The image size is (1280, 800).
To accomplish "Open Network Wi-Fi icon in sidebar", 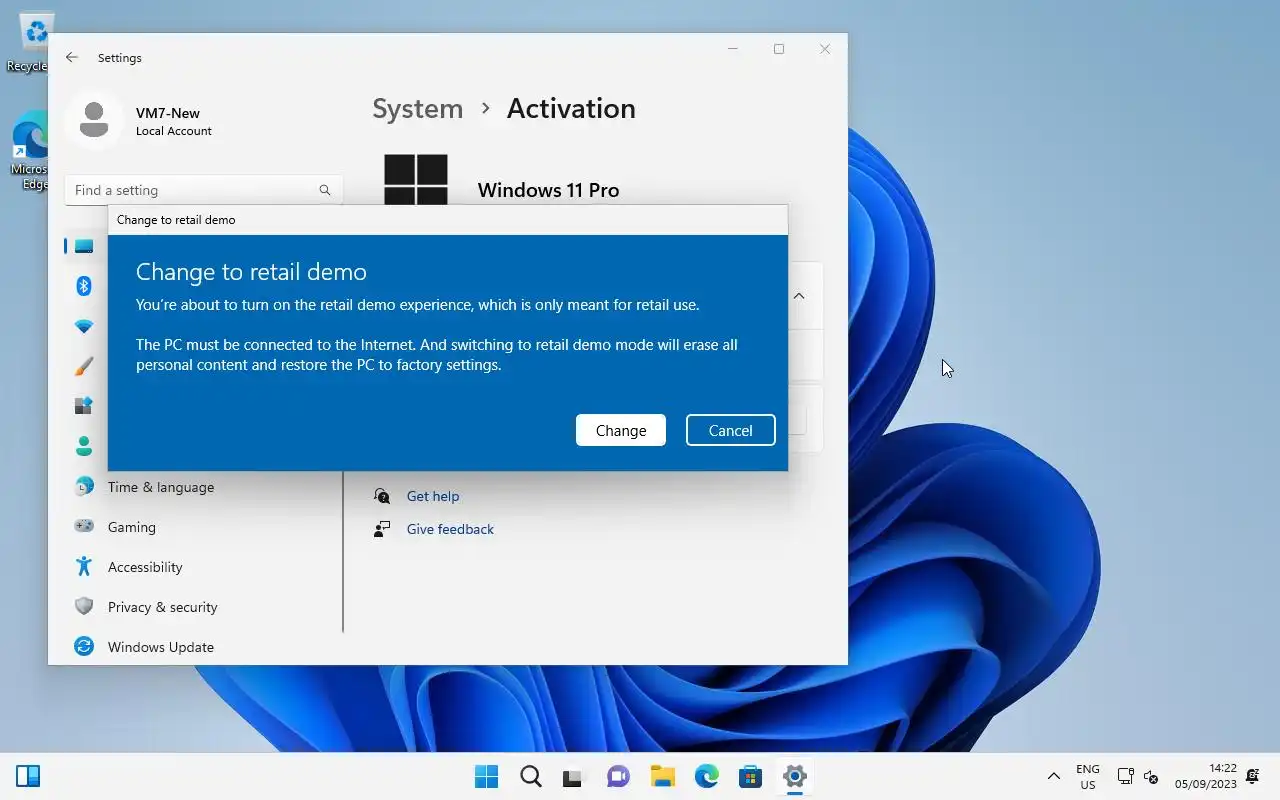I will (84, 327).
